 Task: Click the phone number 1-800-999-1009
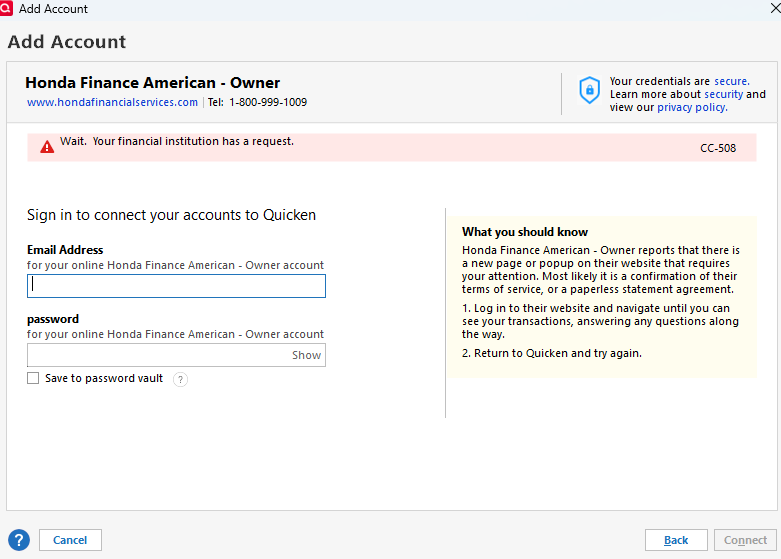pos(268,102)
